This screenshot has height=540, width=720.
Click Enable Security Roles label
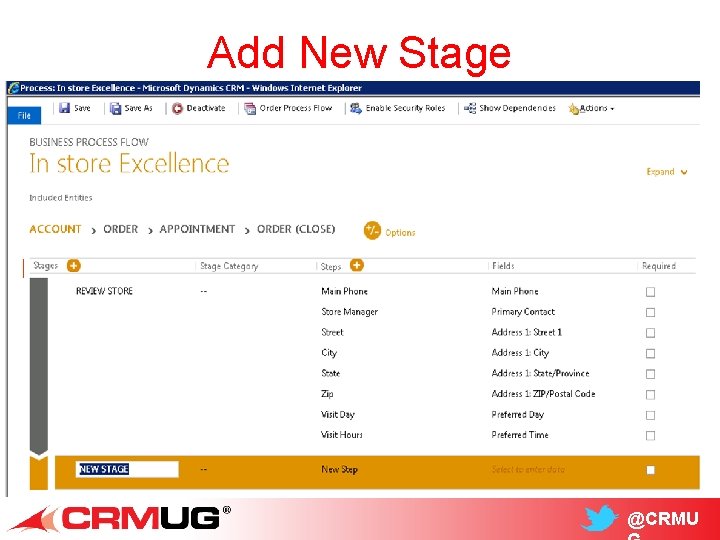(405, 108)
